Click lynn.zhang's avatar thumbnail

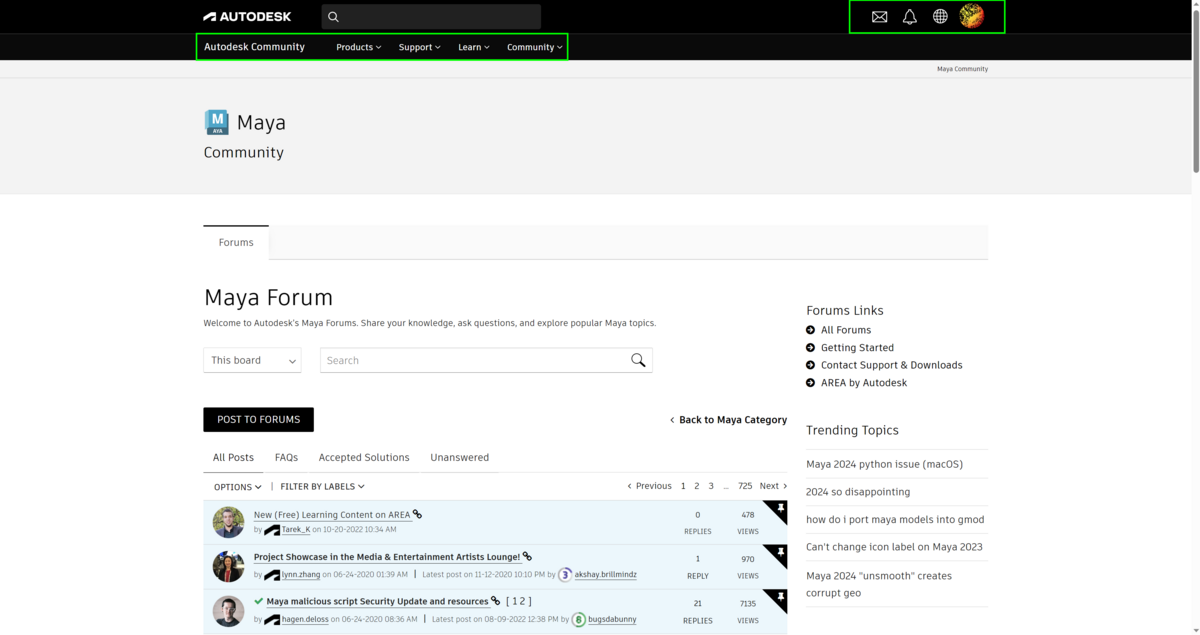229,566
